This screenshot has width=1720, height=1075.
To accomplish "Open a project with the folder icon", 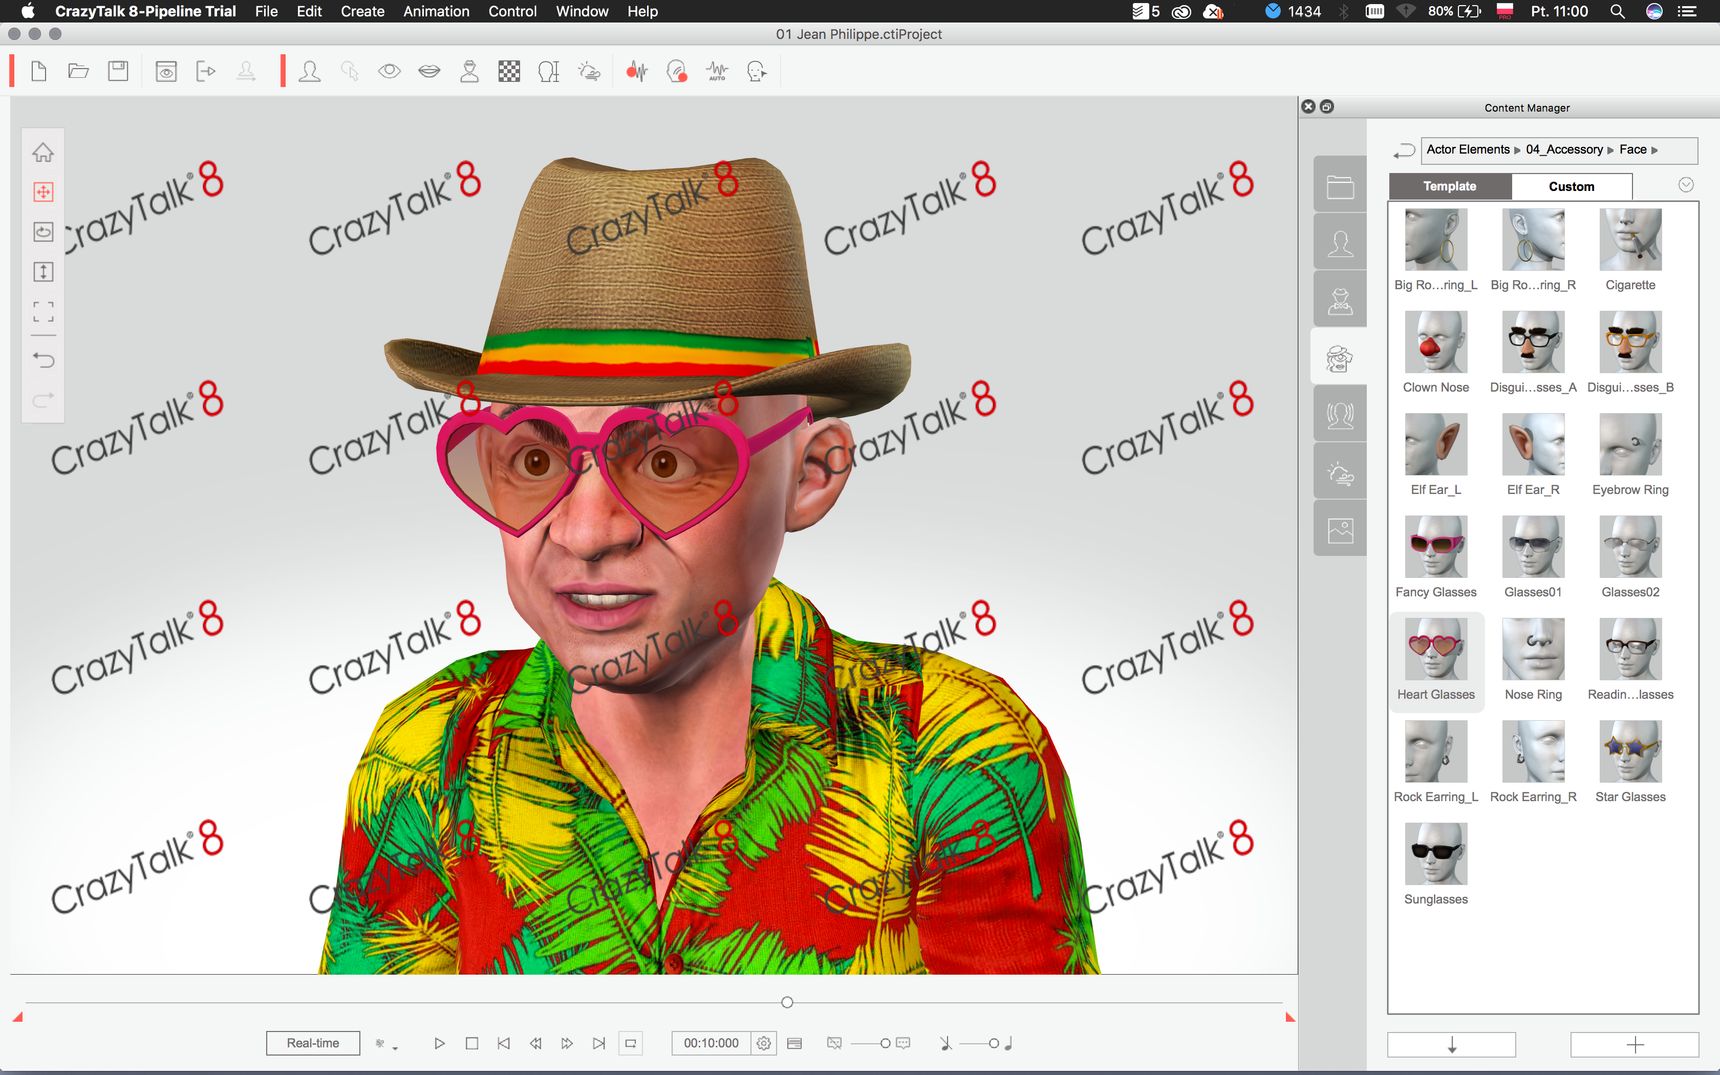I will (x=78, y=71).
